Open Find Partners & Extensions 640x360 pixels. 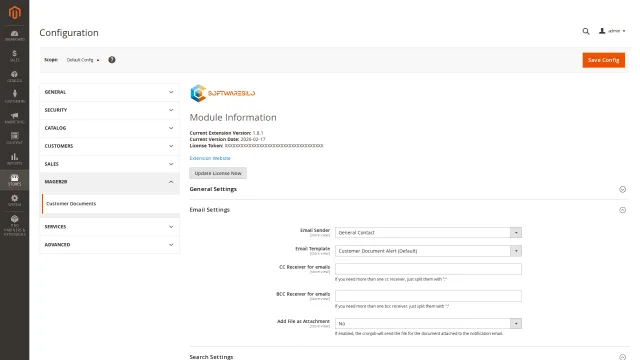point(14,226)
